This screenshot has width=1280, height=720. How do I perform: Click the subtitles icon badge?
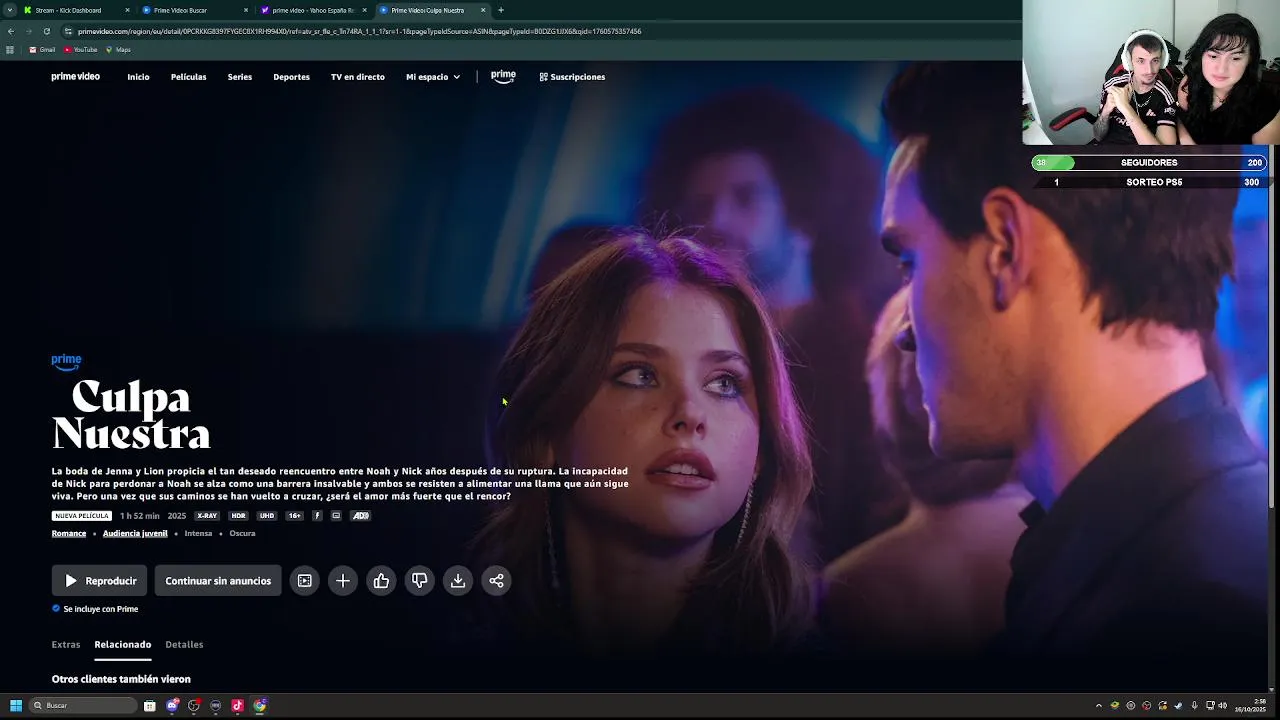point(336,516)
